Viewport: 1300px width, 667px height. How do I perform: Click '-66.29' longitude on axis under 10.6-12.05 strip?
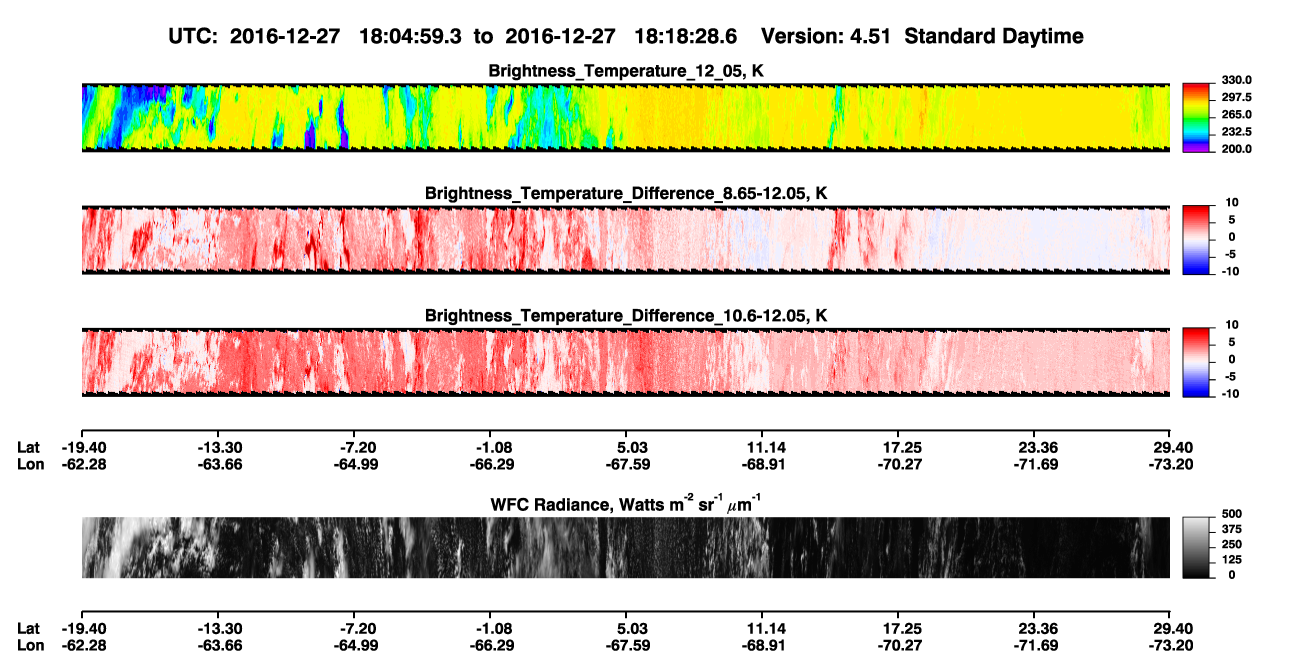pos(490,463)
